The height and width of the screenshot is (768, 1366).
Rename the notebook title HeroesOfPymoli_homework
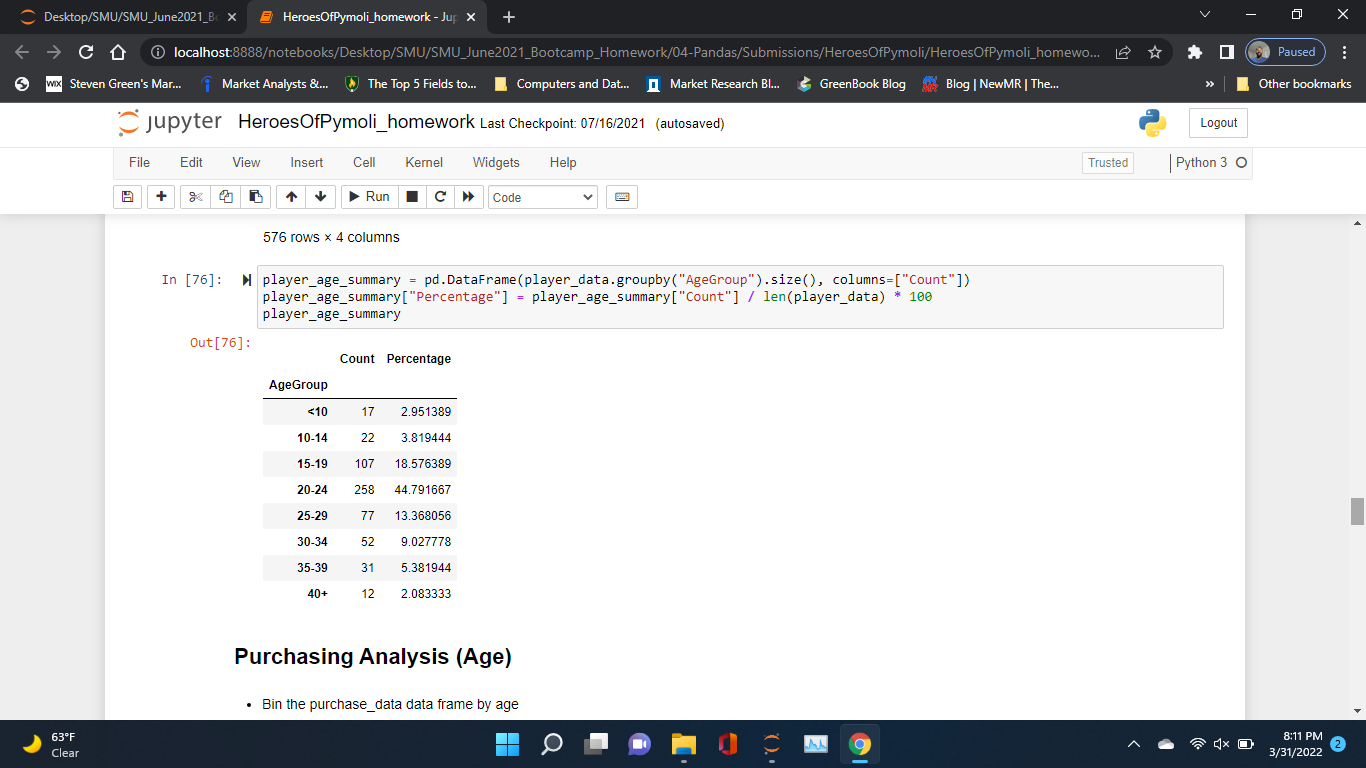356,122
